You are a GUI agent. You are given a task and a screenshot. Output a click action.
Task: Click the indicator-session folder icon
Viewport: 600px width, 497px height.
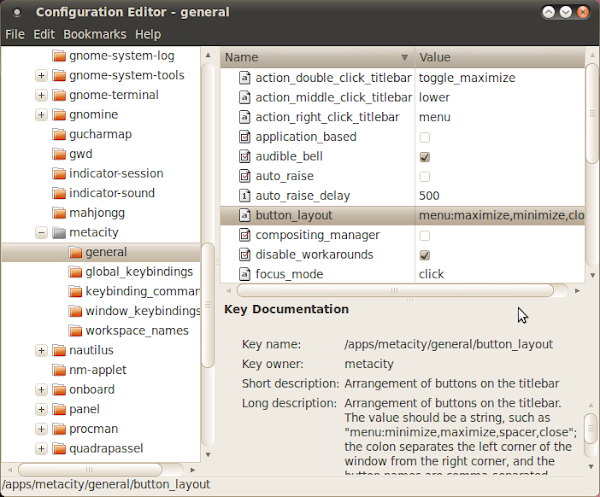coord(59,174)
